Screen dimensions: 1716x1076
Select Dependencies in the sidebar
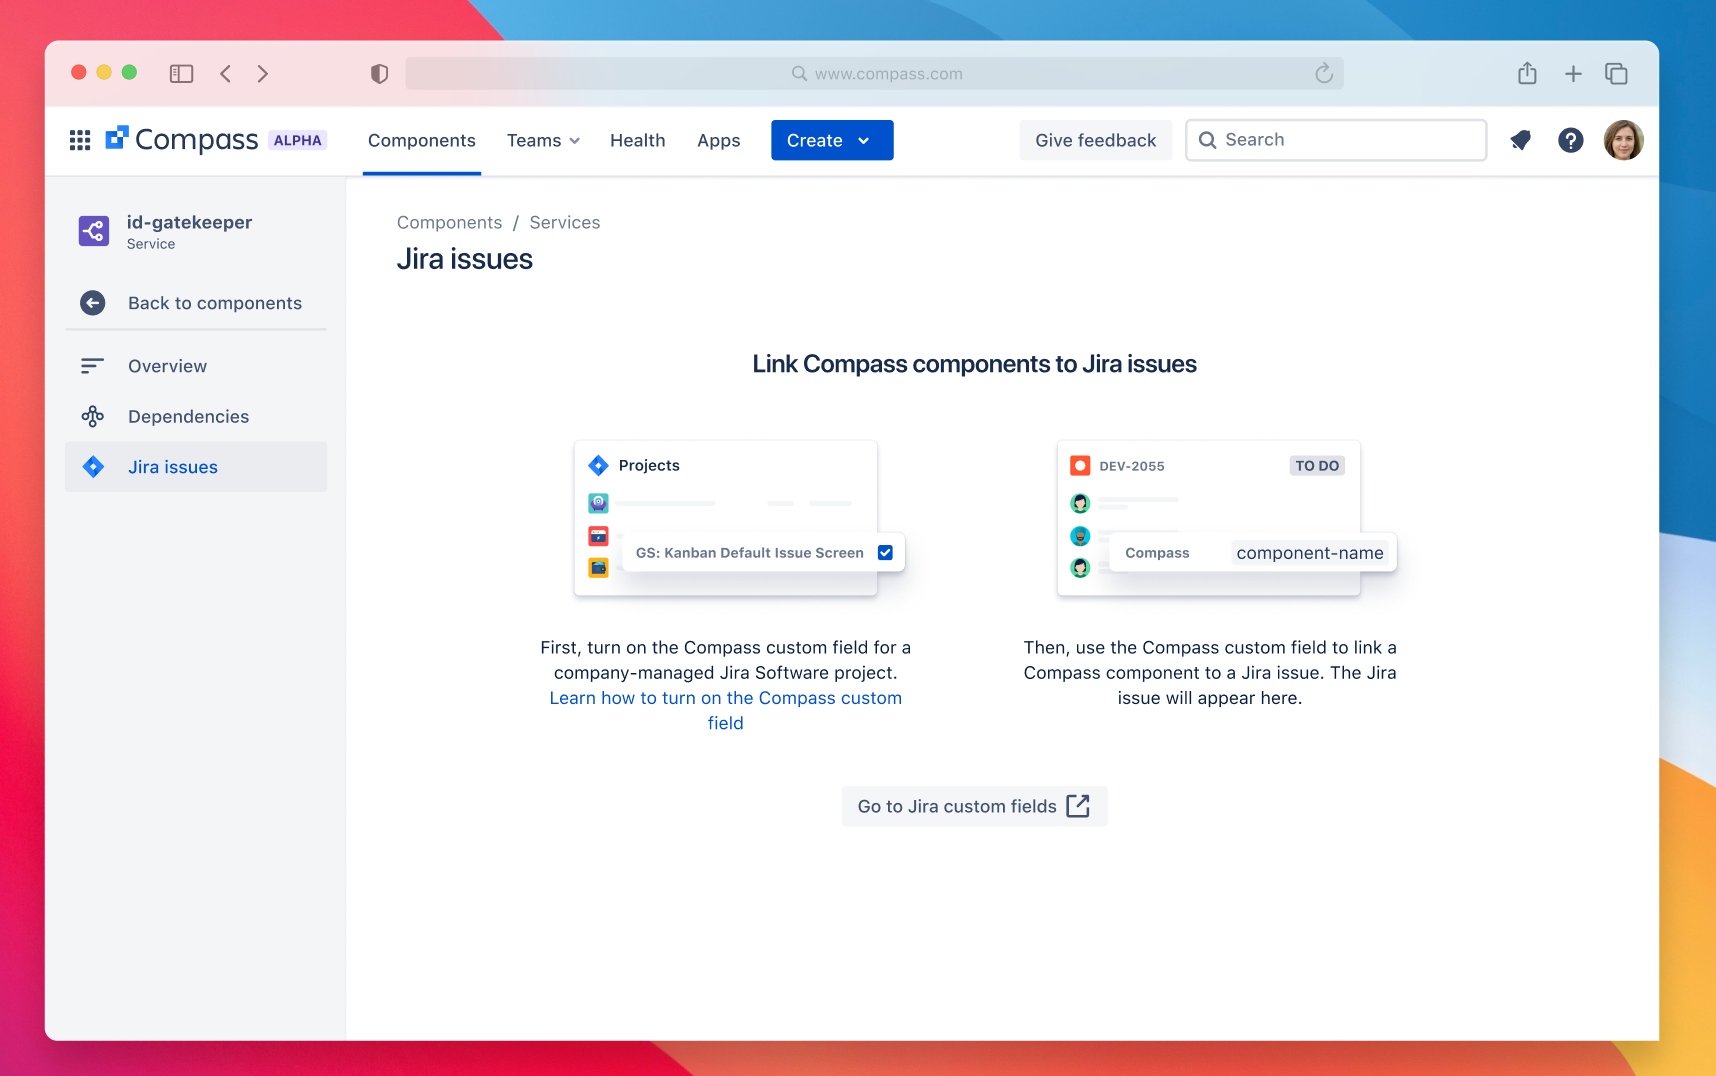tap(196, 416)
